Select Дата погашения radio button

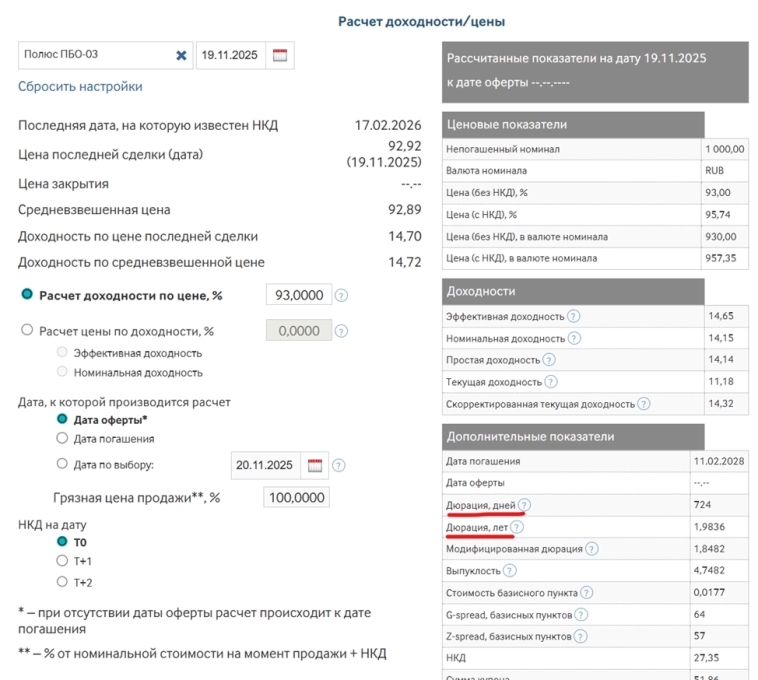point(63,438)
